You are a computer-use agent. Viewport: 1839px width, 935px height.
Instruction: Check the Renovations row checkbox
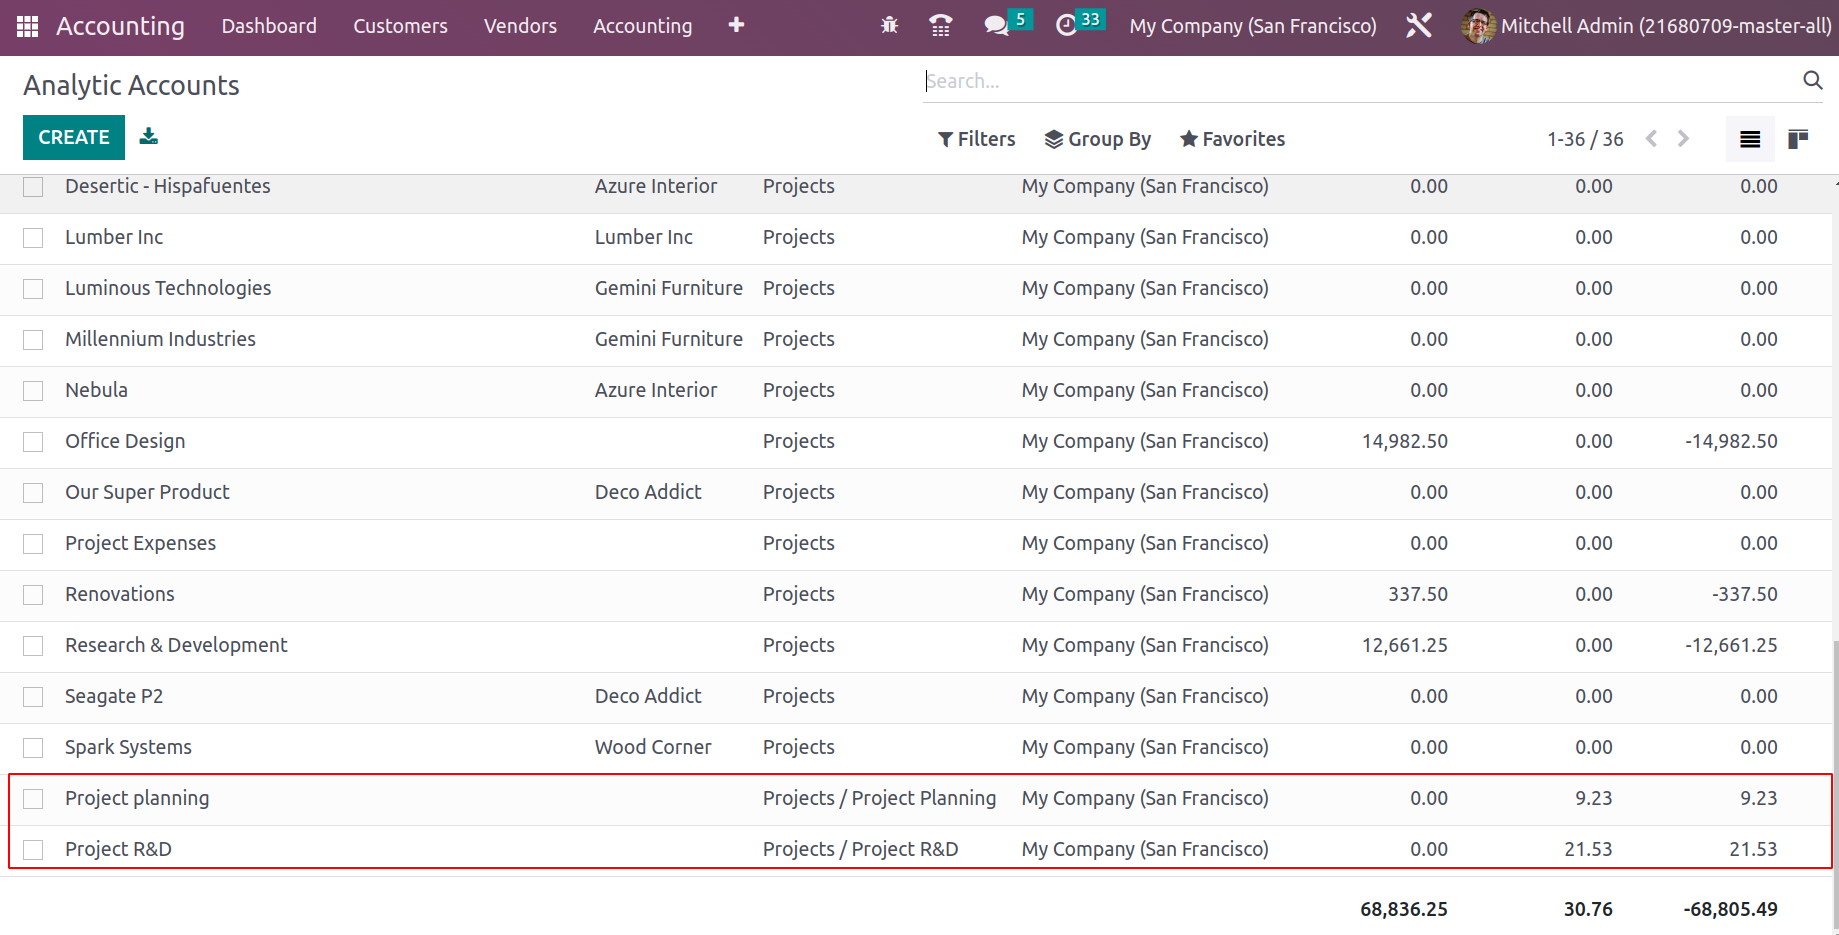point(33,595)
